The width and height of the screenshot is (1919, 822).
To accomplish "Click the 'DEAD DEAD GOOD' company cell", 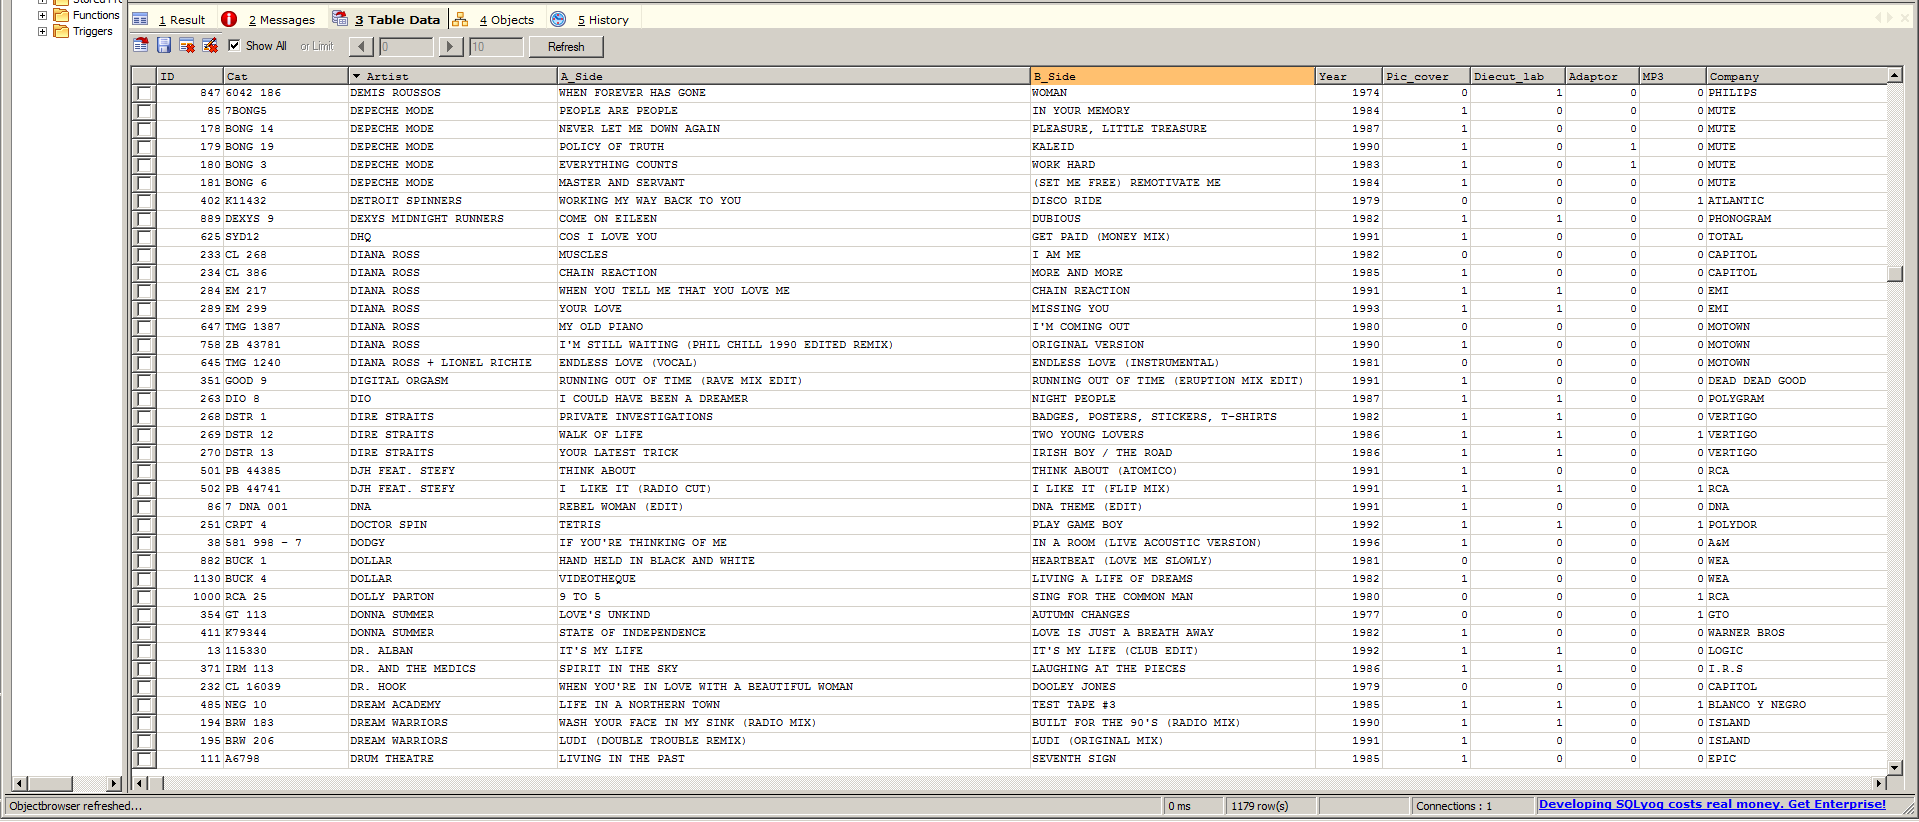I will point(1796,381).
